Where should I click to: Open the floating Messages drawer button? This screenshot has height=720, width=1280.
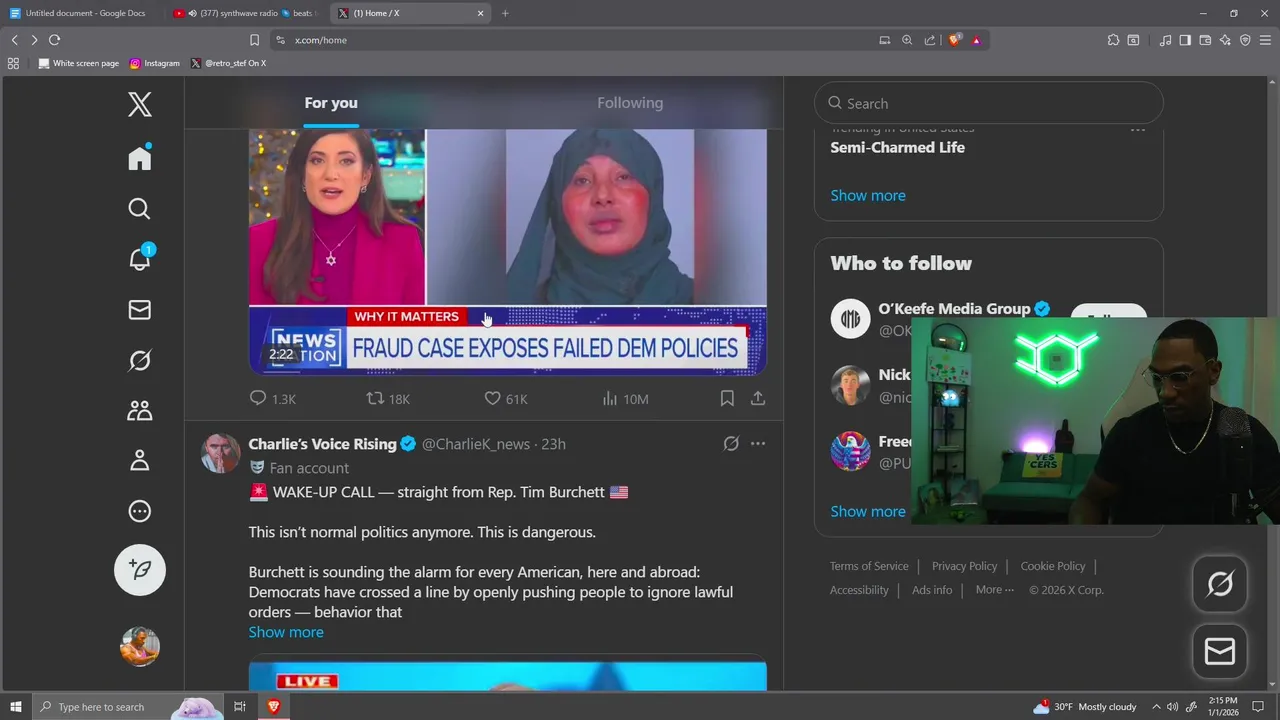(x=1220, y=652)
